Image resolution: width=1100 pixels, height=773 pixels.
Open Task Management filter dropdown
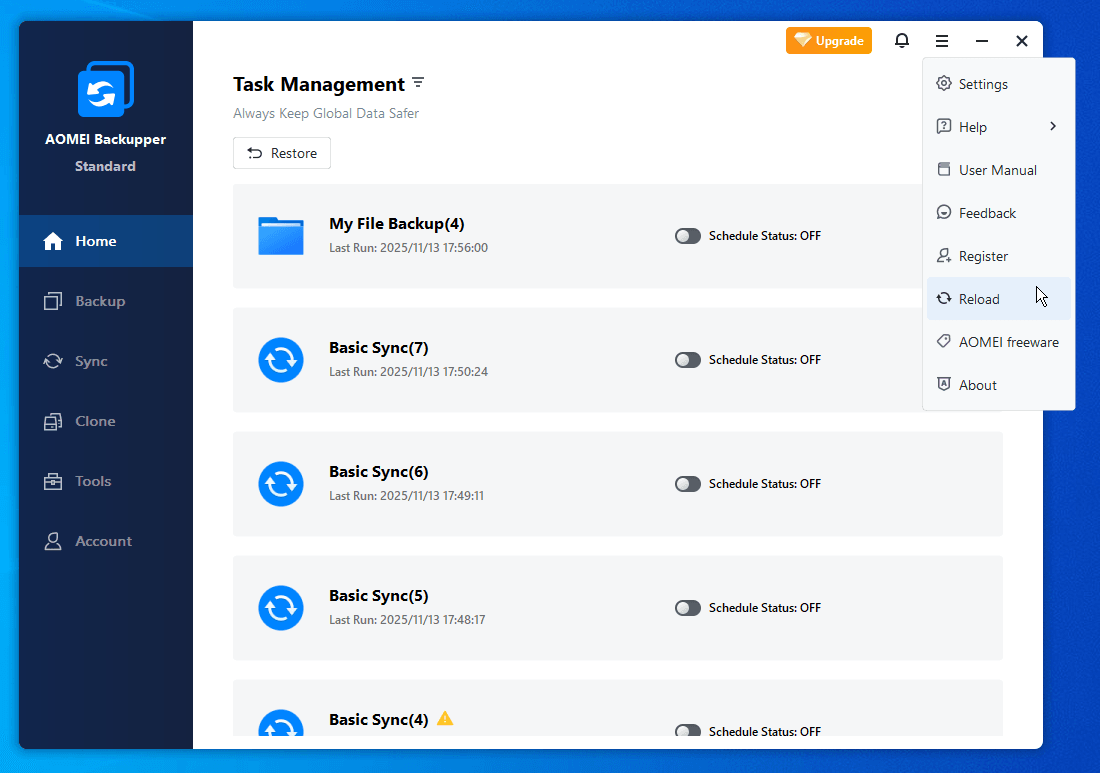[x=418, y=83]
